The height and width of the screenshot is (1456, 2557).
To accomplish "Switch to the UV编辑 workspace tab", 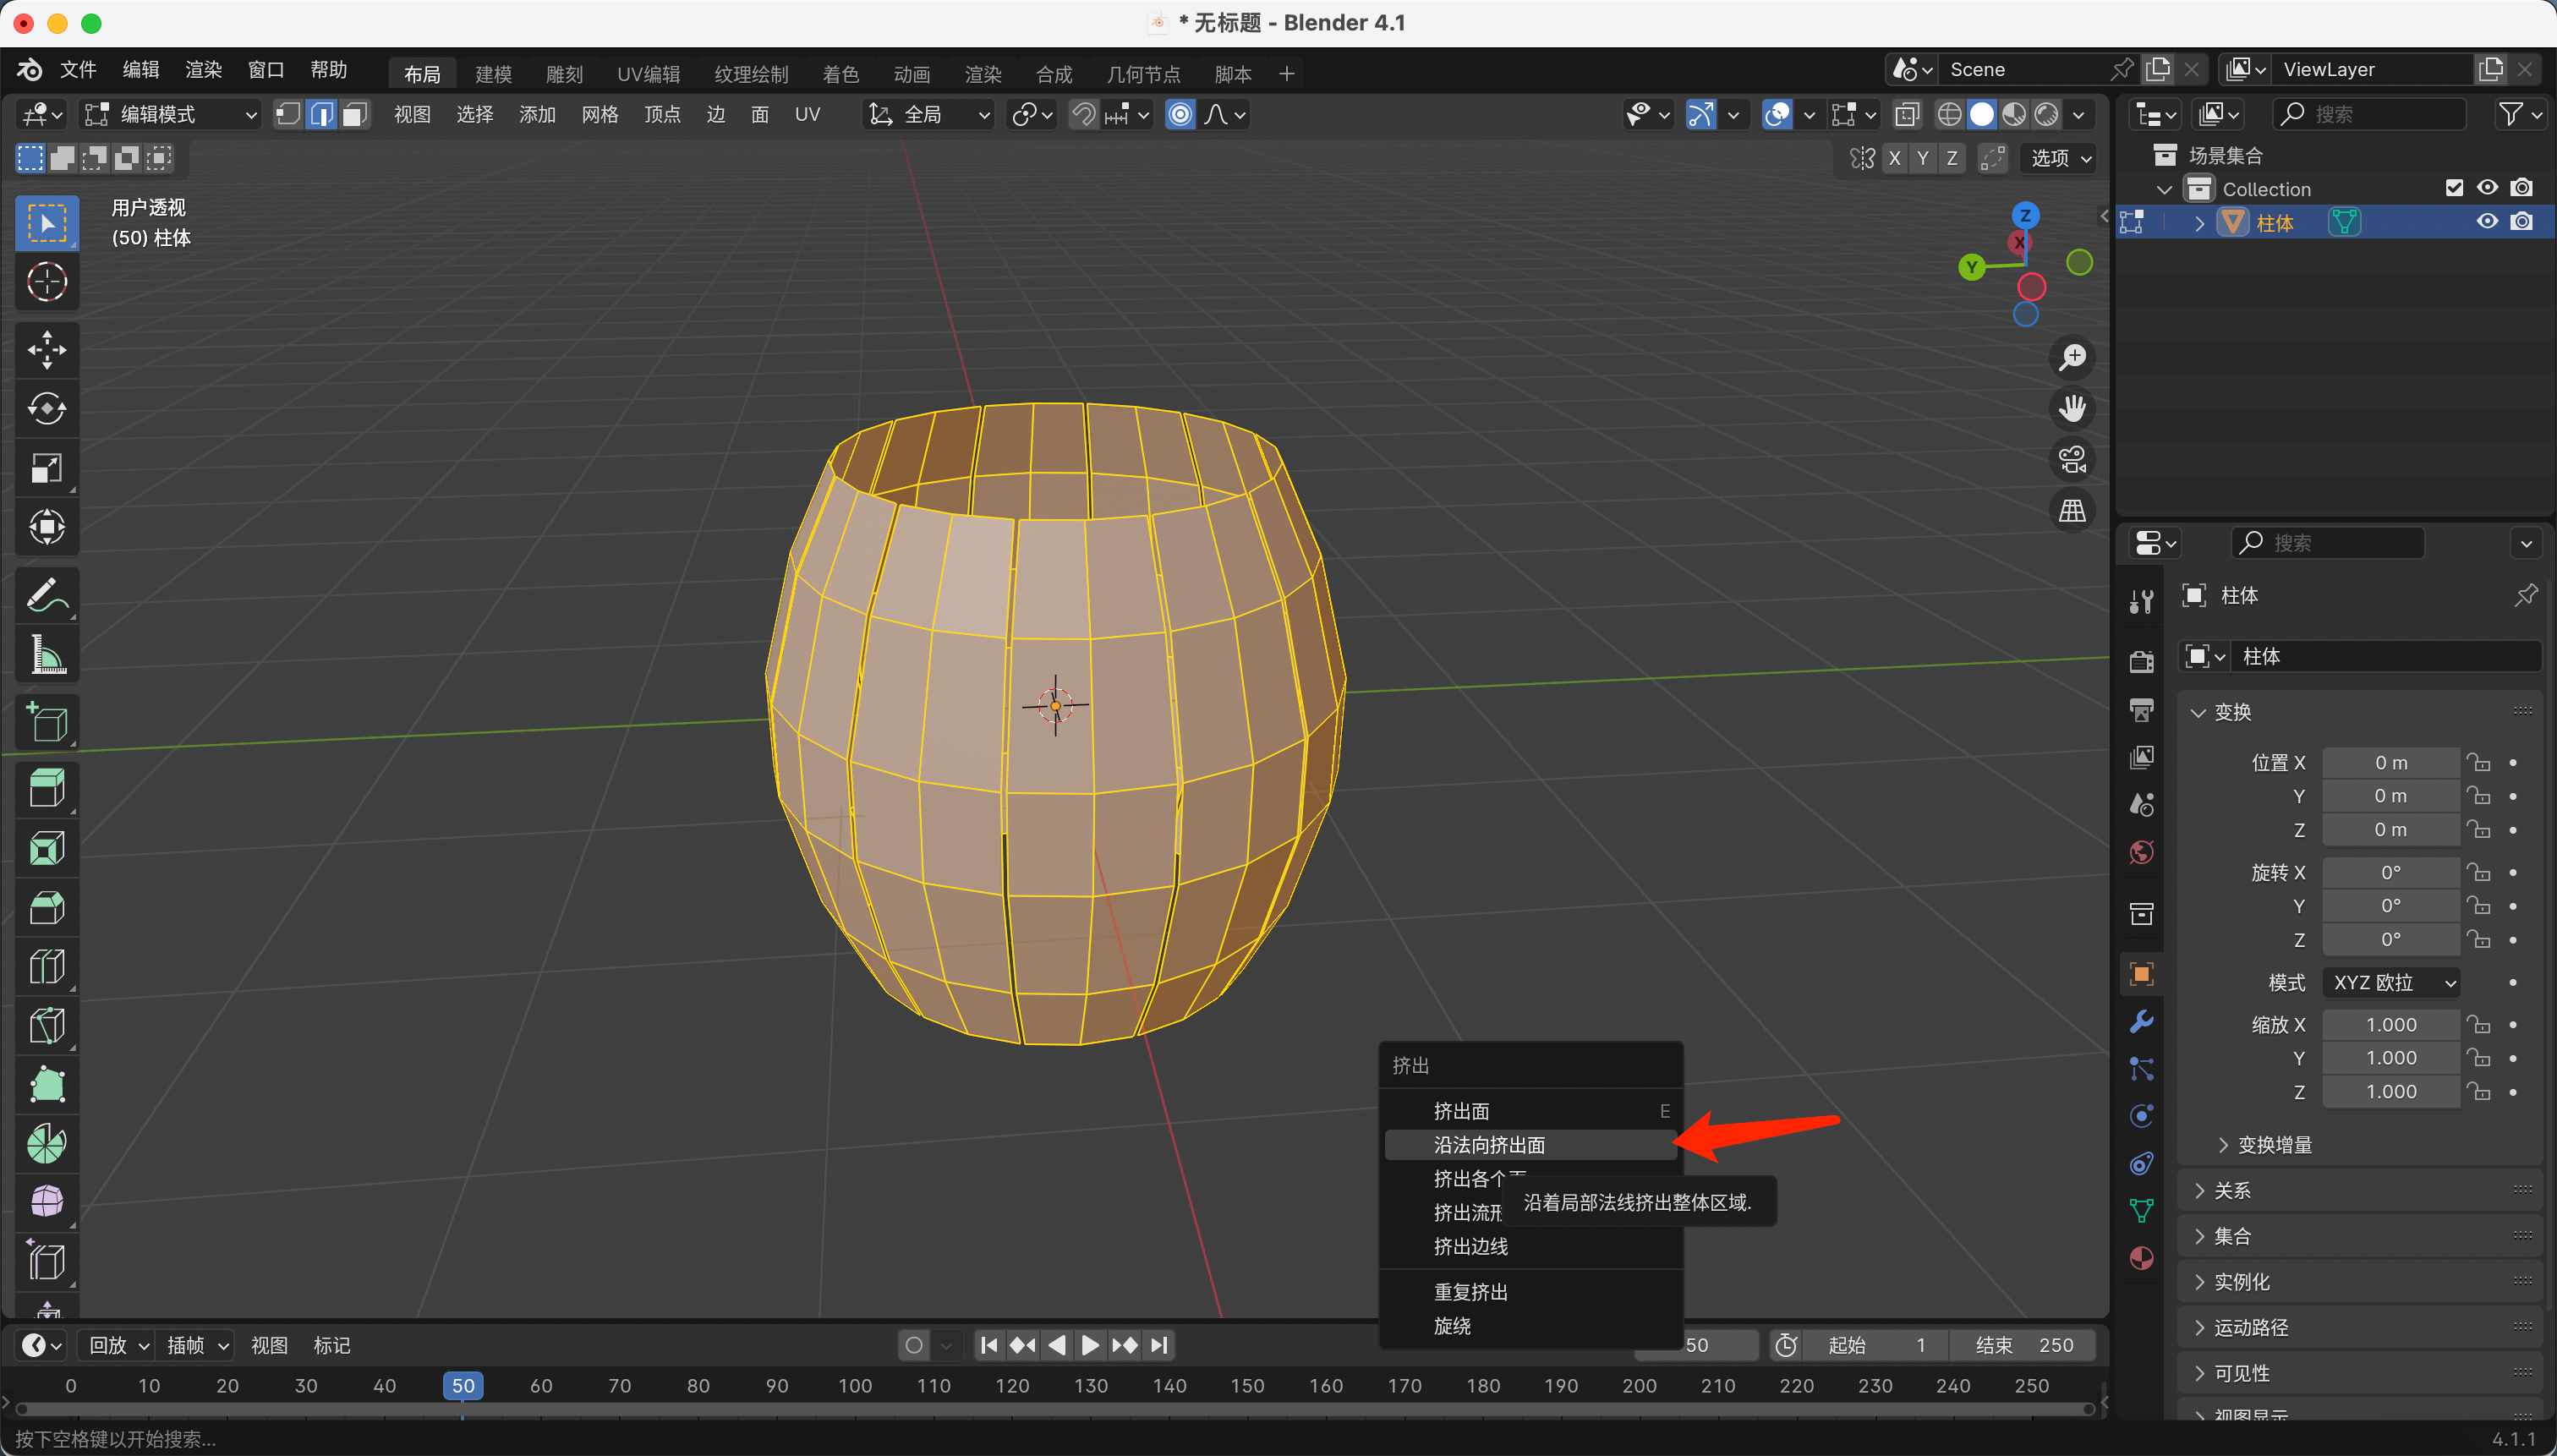I will (x=648, y=74).
